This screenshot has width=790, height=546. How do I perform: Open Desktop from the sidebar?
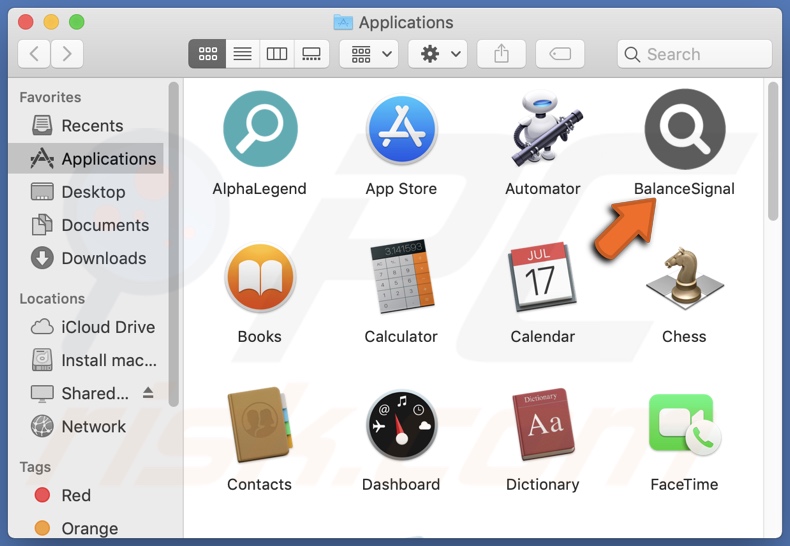[x=86, y=192]
